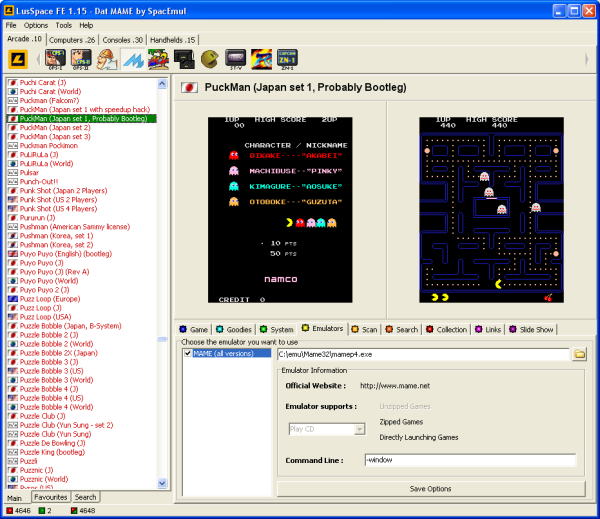600x519 pixels.
Task: Click in the Command Line field
Action: coord(469,461)
